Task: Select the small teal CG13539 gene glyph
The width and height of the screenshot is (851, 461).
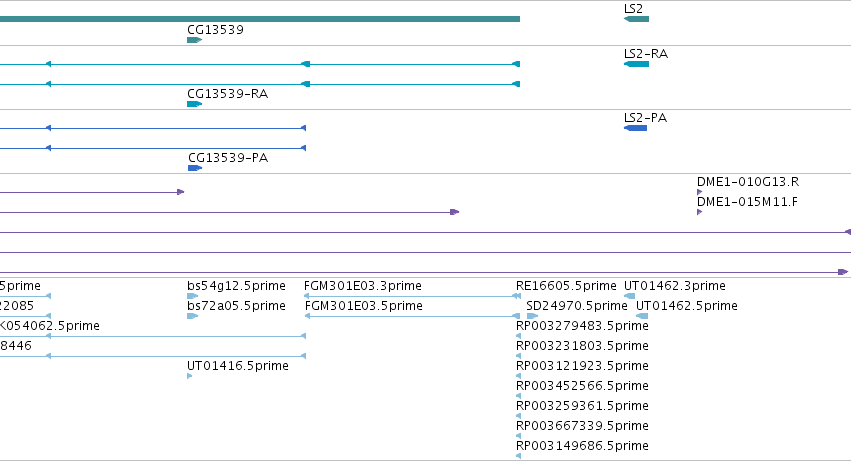Action: (194, 40)
